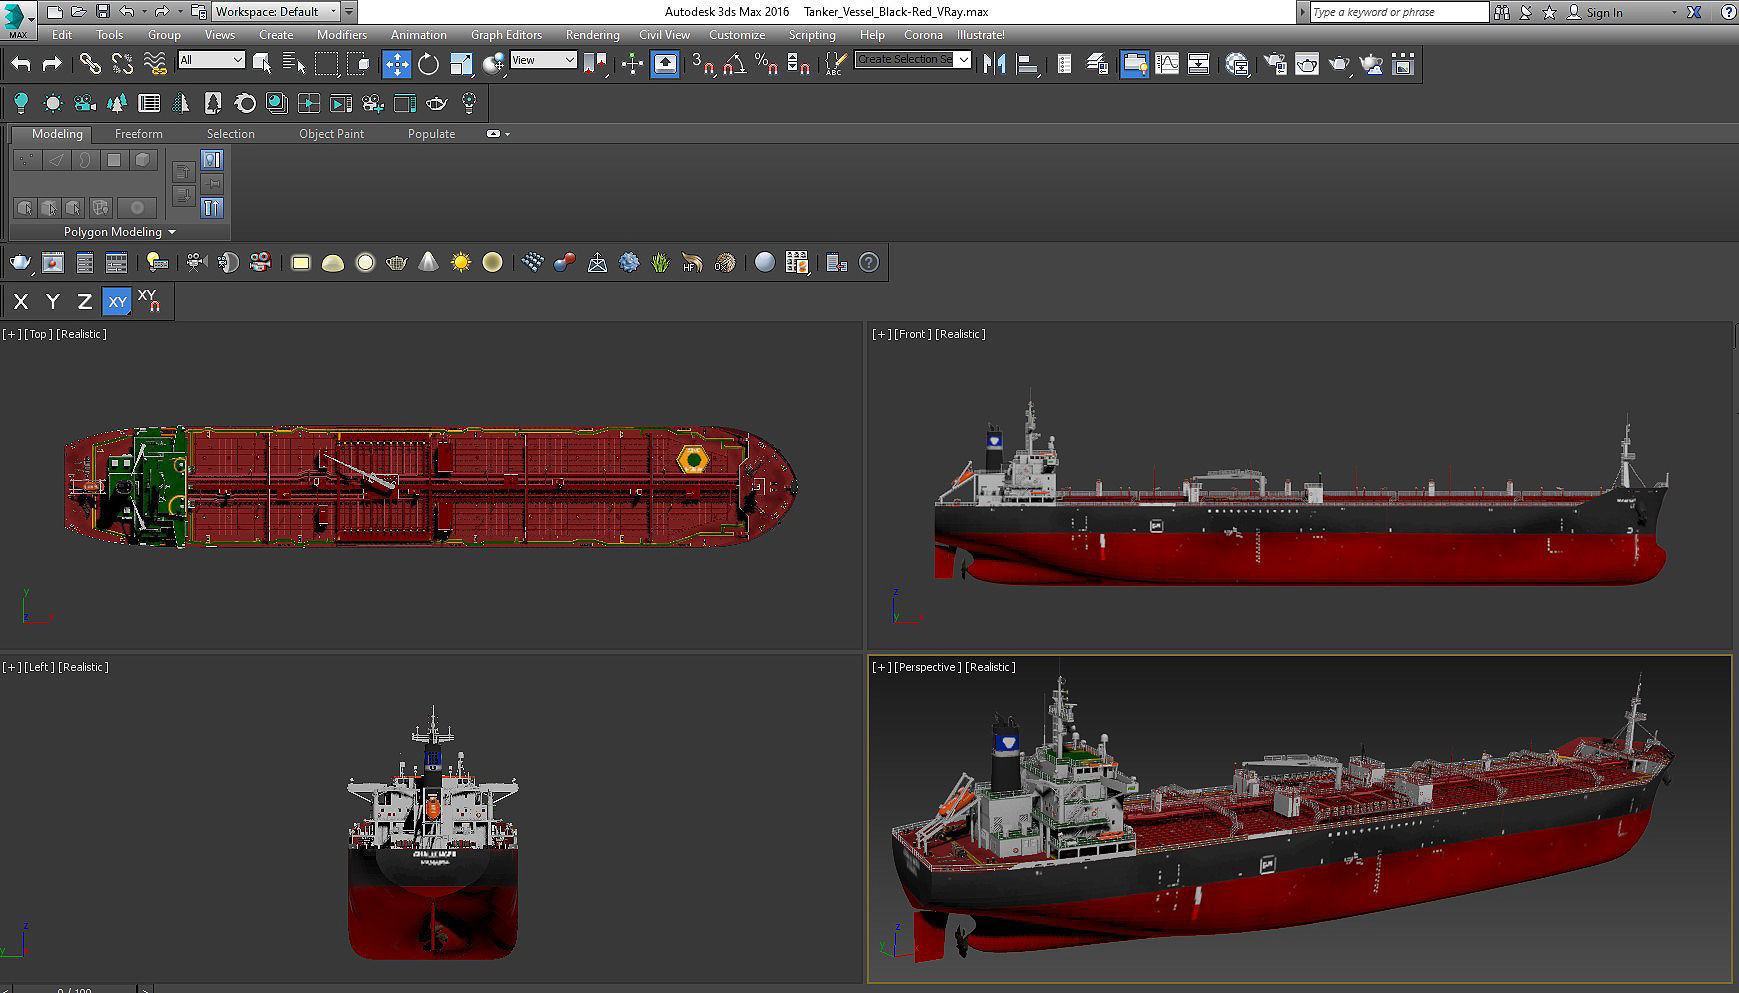Toggle the Angle Snap button

tap(735, 64)
